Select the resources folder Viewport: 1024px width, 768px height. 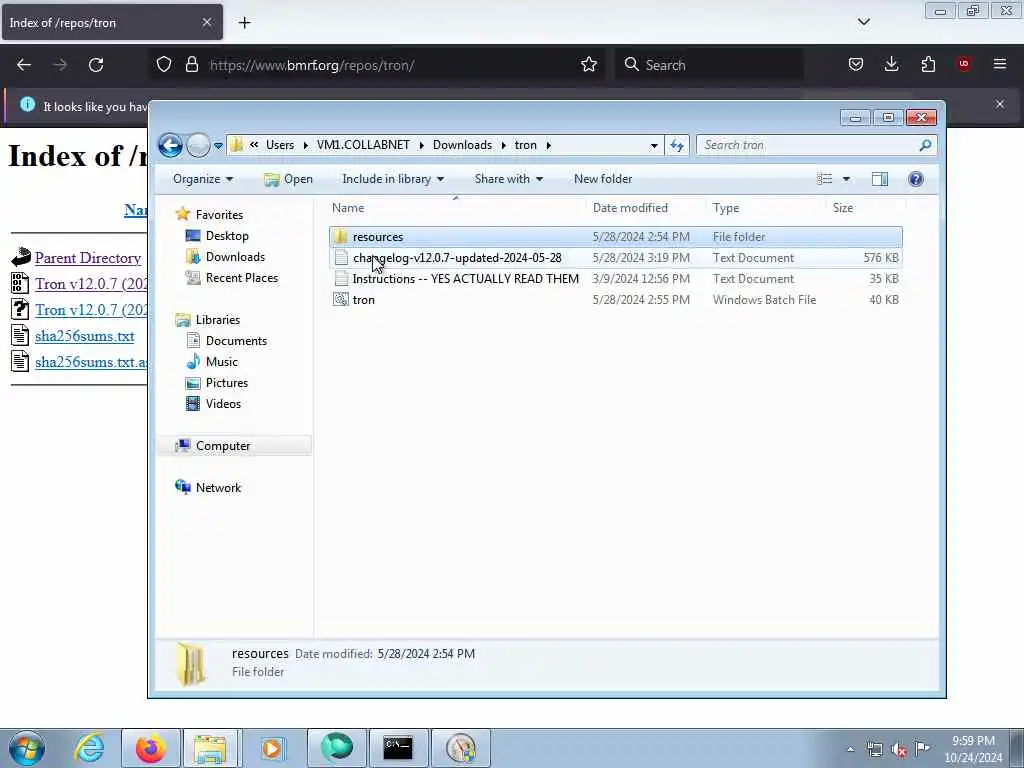[x=616, y=236]
